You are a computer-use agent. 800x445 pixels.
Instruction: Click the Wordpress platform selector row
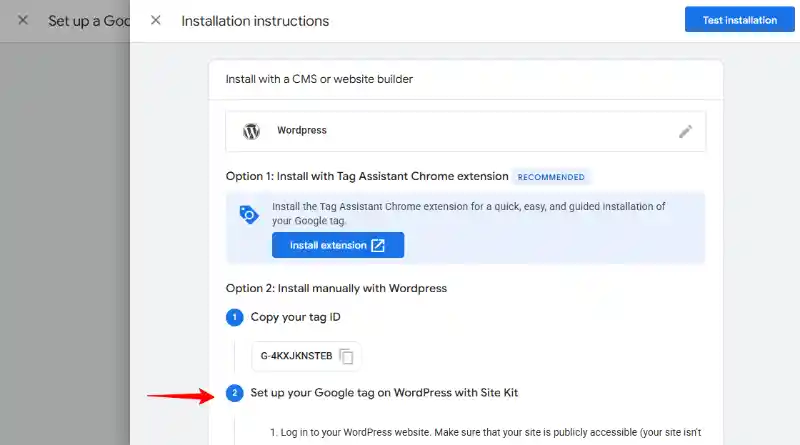pos(465,131)
